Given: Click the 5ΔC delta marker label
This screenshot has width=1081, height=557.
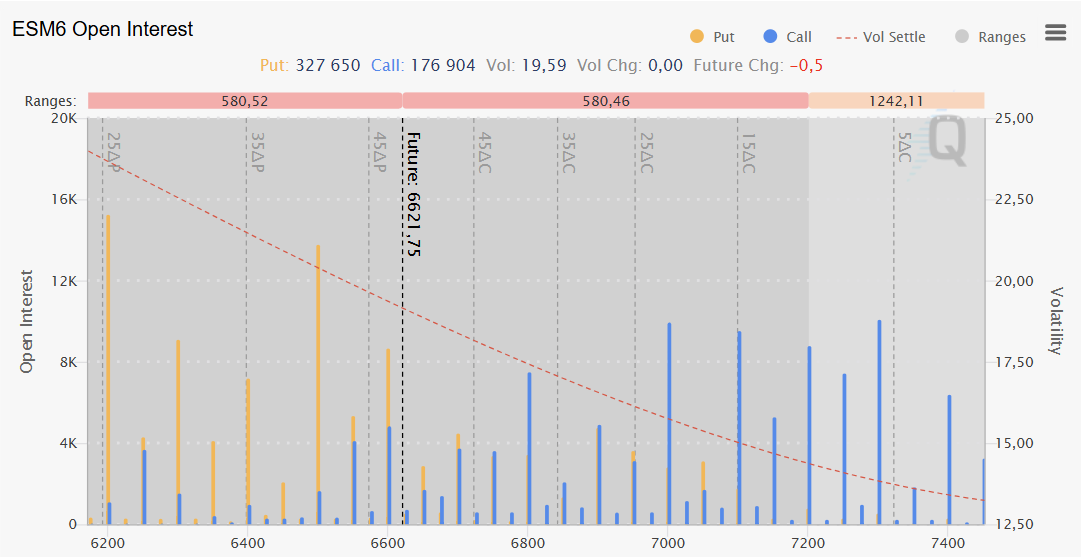Looking at the screenshot, I should pos(904,147).
